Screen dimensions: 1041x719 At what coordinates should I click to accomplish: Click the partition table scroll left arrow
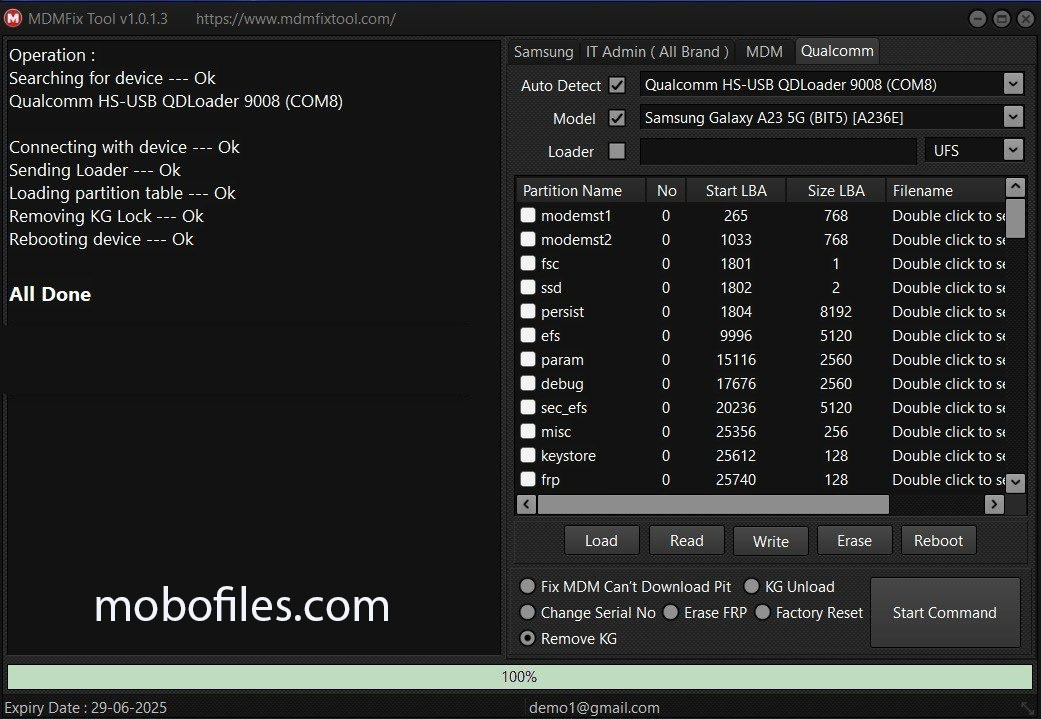click(526, 504)
